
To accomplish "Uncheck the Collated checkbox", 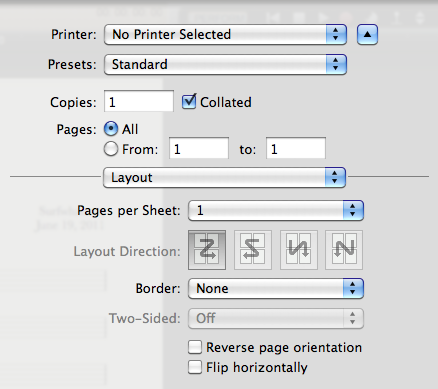I will pyautogui.click(x=189, y=102).
